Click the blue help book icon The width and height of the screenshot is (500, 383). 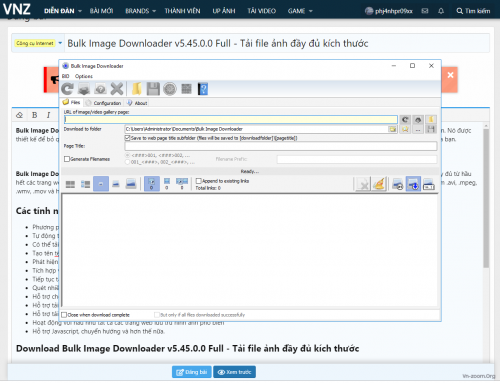(x=203, y=89)
